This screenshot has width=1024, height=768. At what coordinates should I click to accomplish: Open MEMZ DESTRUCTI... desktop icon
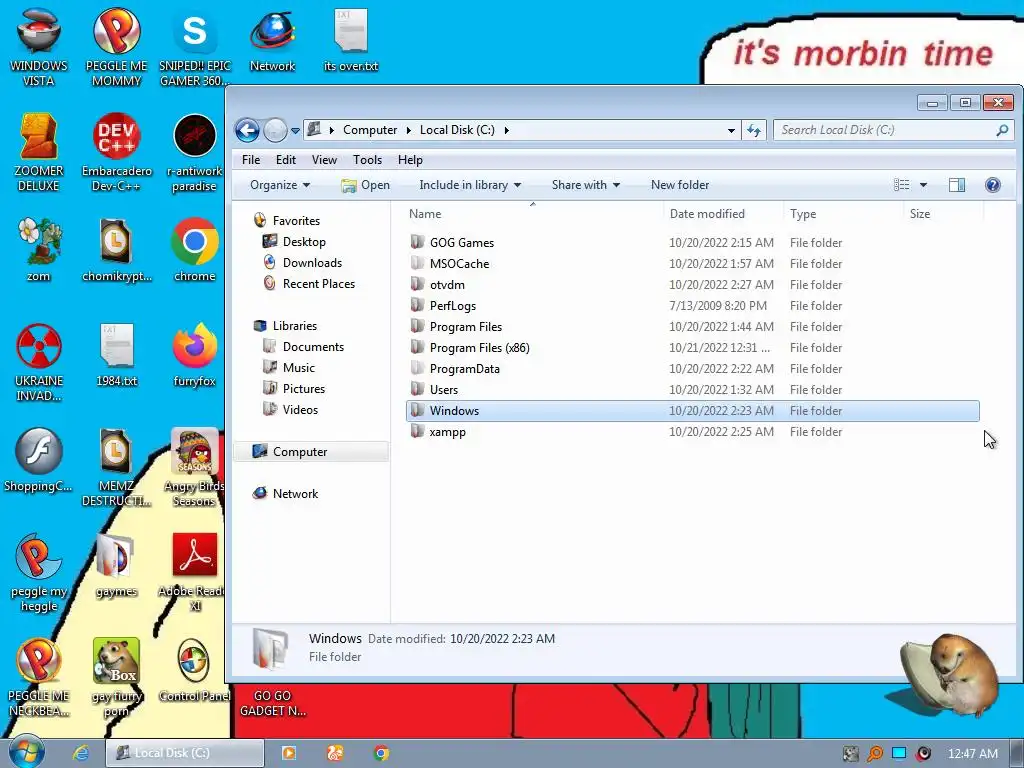point(116,468)
